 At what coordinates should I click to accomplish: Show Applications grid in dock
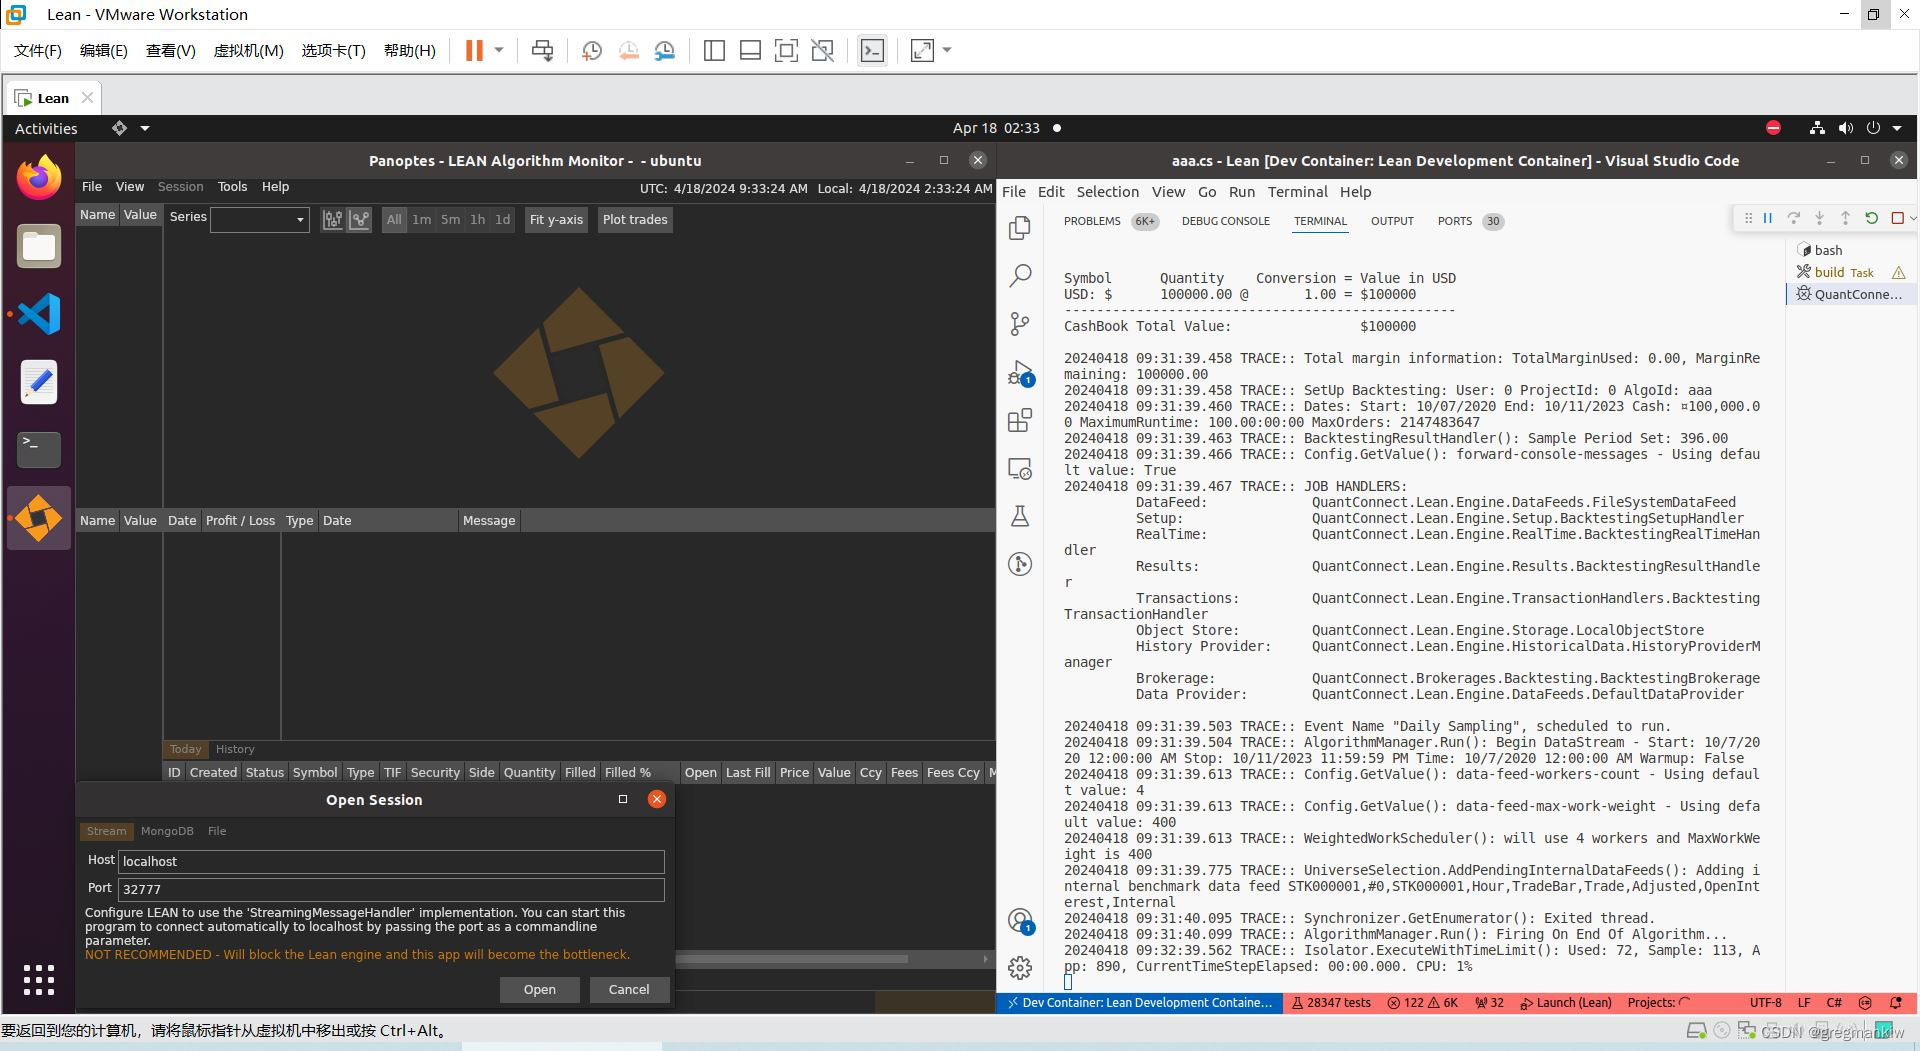(39, 980)
